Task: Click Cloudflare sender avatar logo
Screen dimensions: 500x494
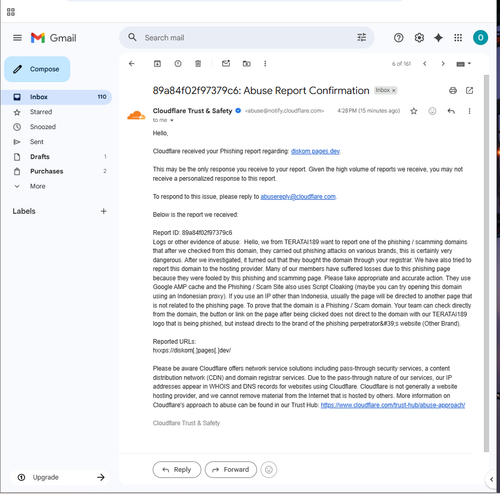Action: (x=136, y=115)
